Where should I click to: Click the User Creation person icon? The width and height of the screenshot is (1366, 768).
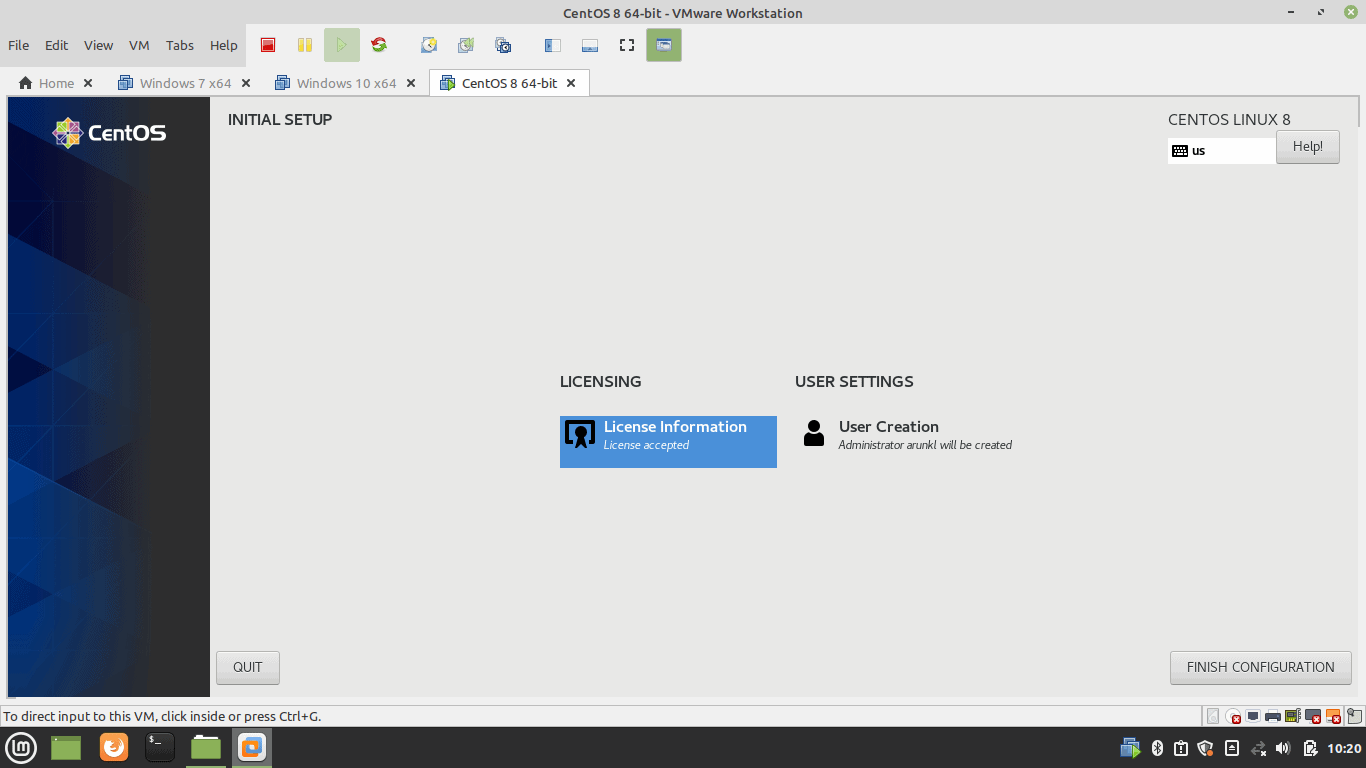point(814,433)
